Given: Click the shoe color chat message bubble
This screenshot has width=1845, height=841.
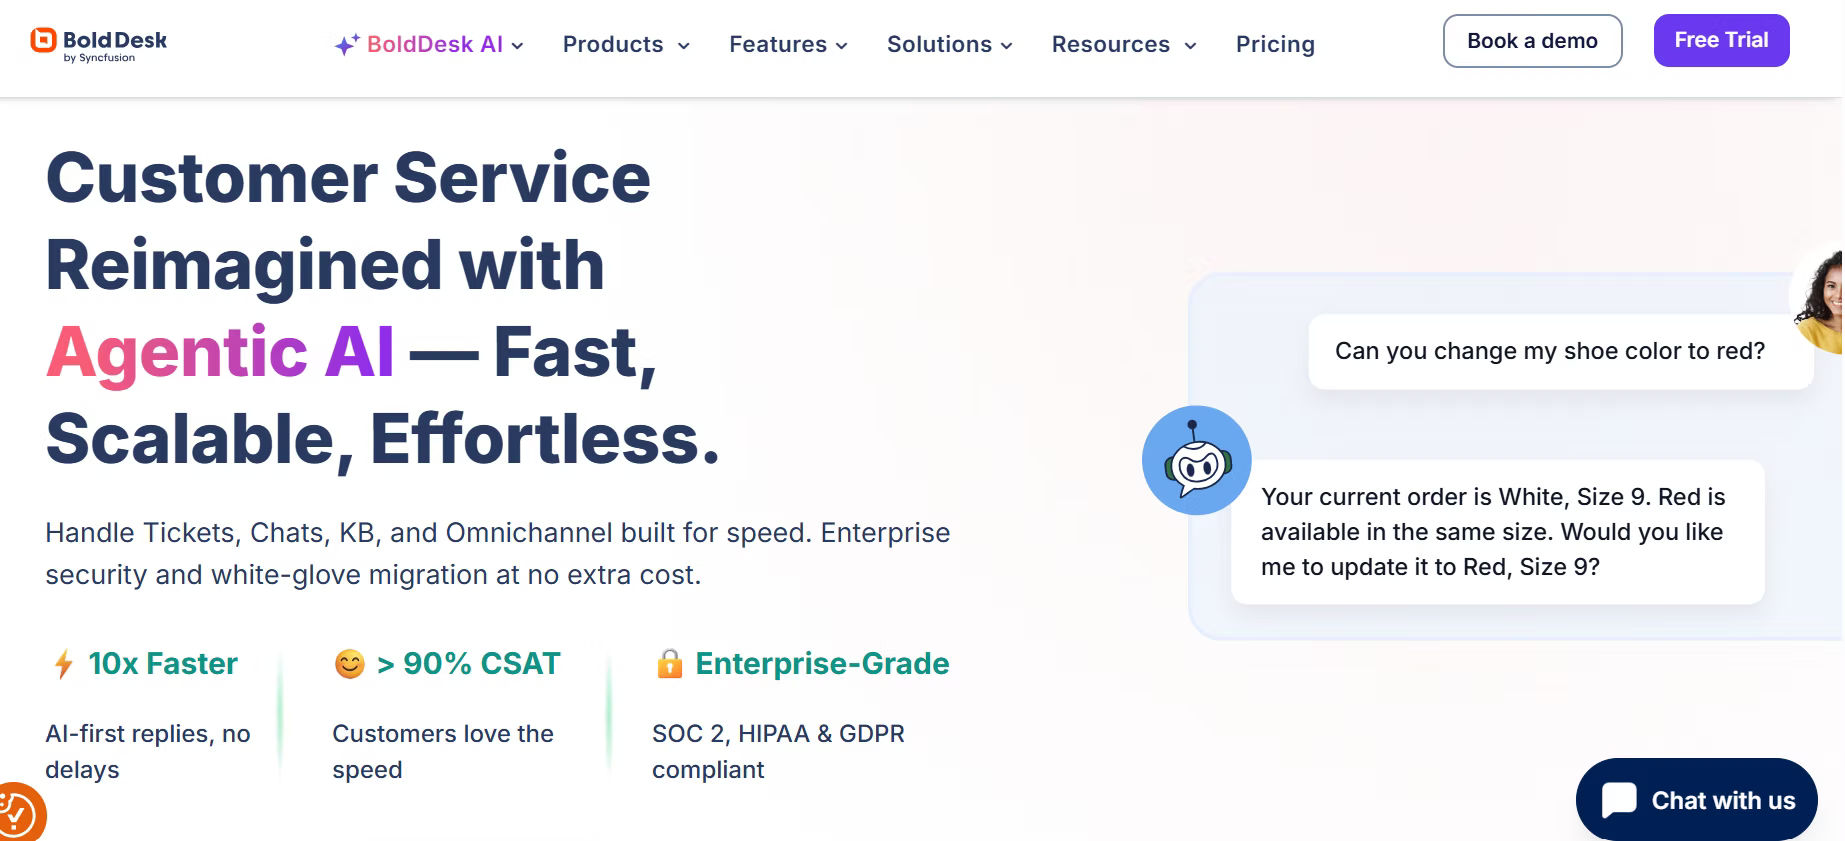Looking at the screenshot, I should coord(1550,352).
